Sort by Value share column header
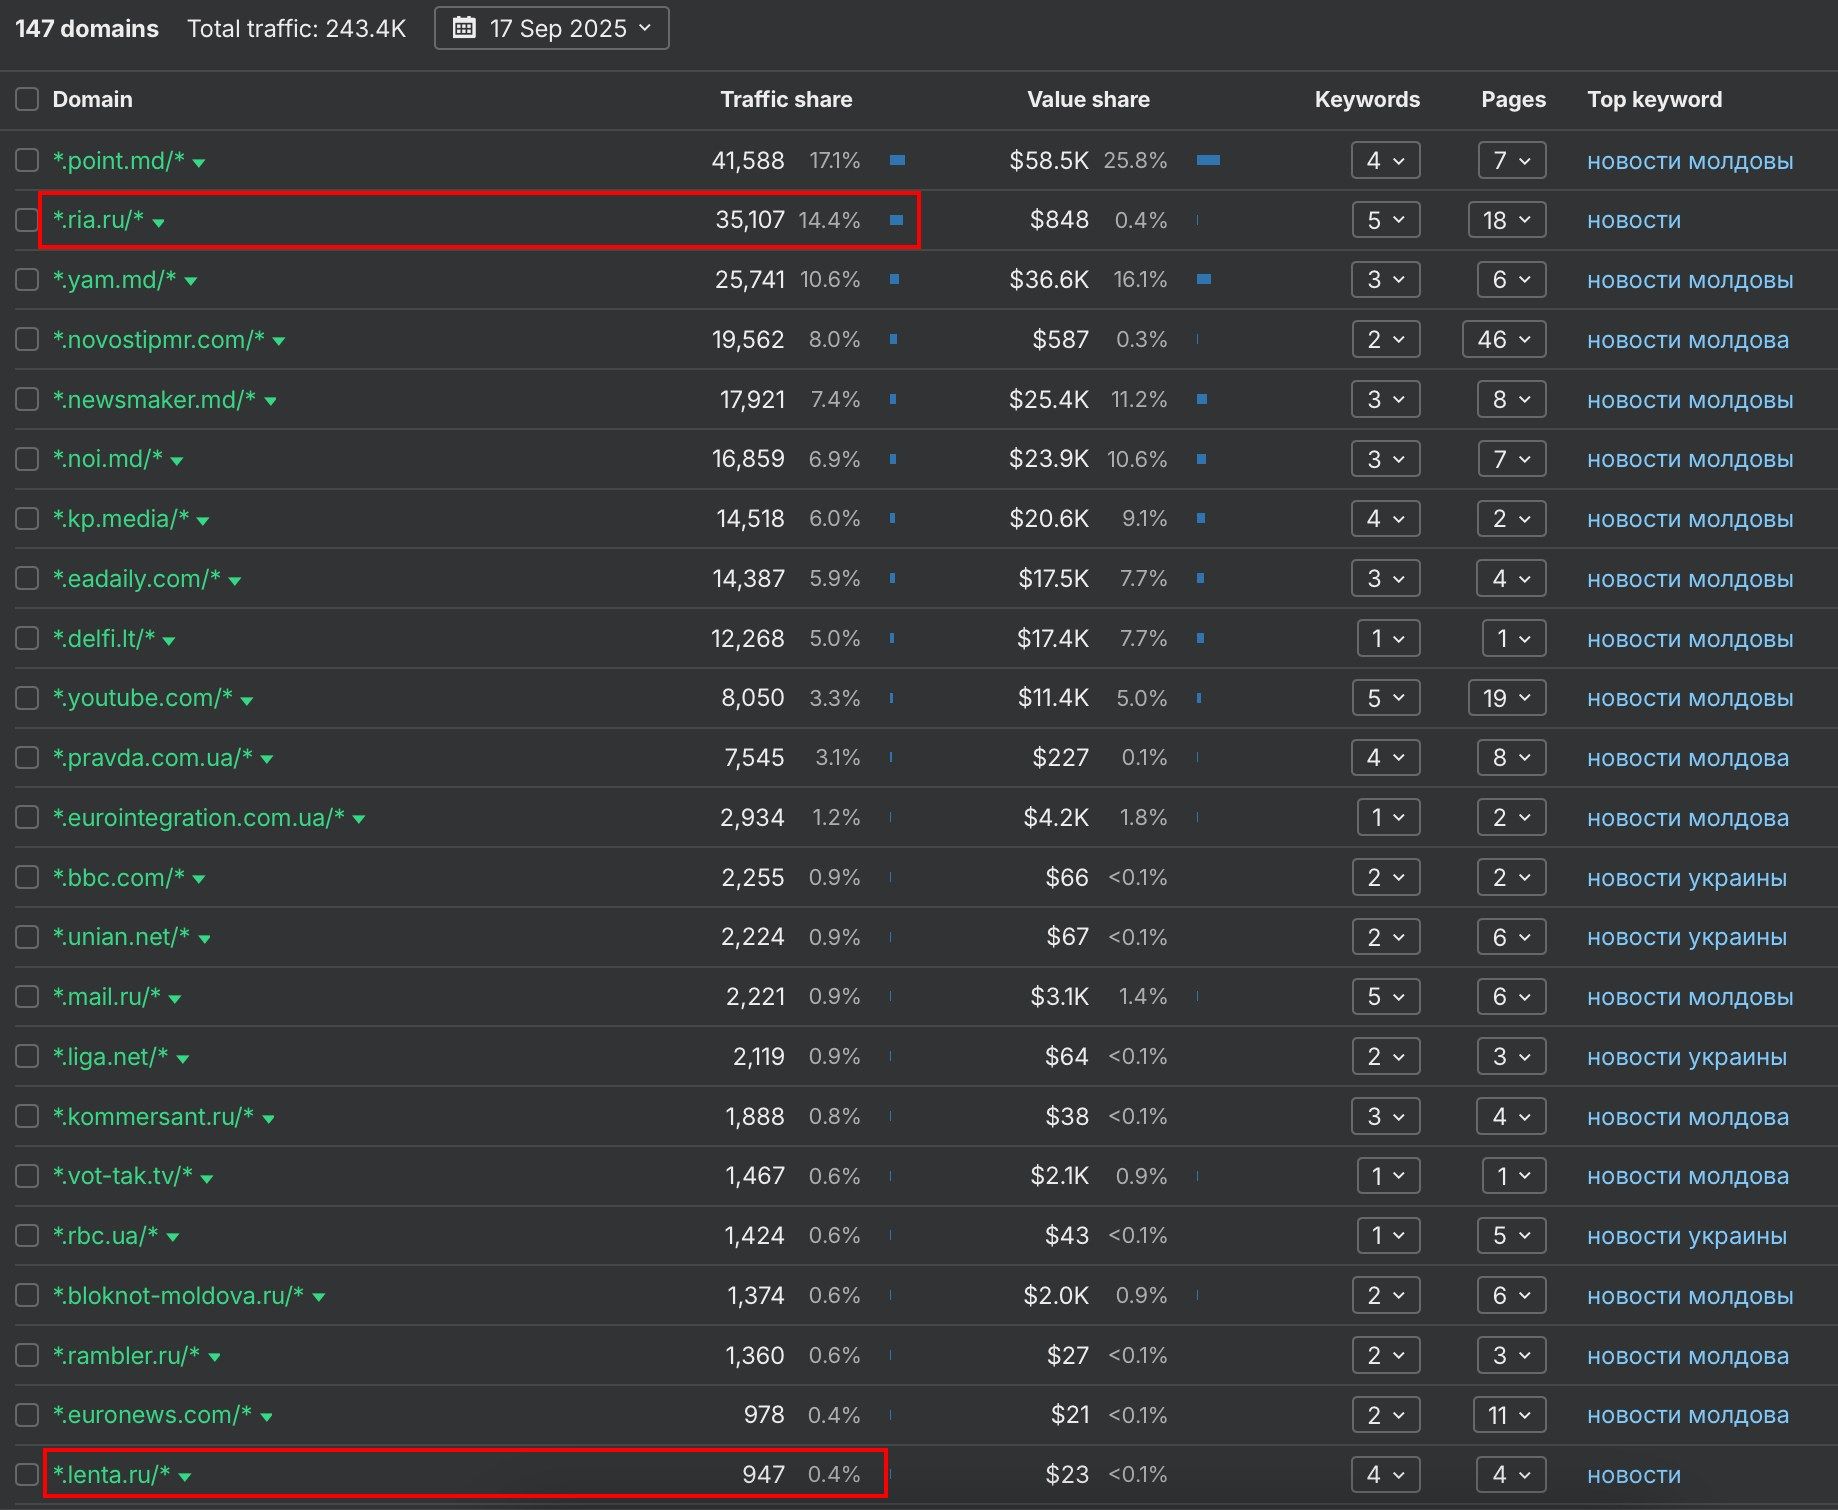Viewport: 1838px width, 1510px height. coord(1088,99)
